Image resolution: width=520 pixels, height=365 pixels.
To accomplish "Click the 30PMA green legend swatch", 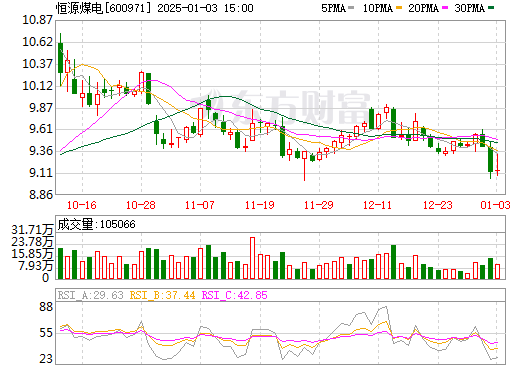I will pos(491,8).
